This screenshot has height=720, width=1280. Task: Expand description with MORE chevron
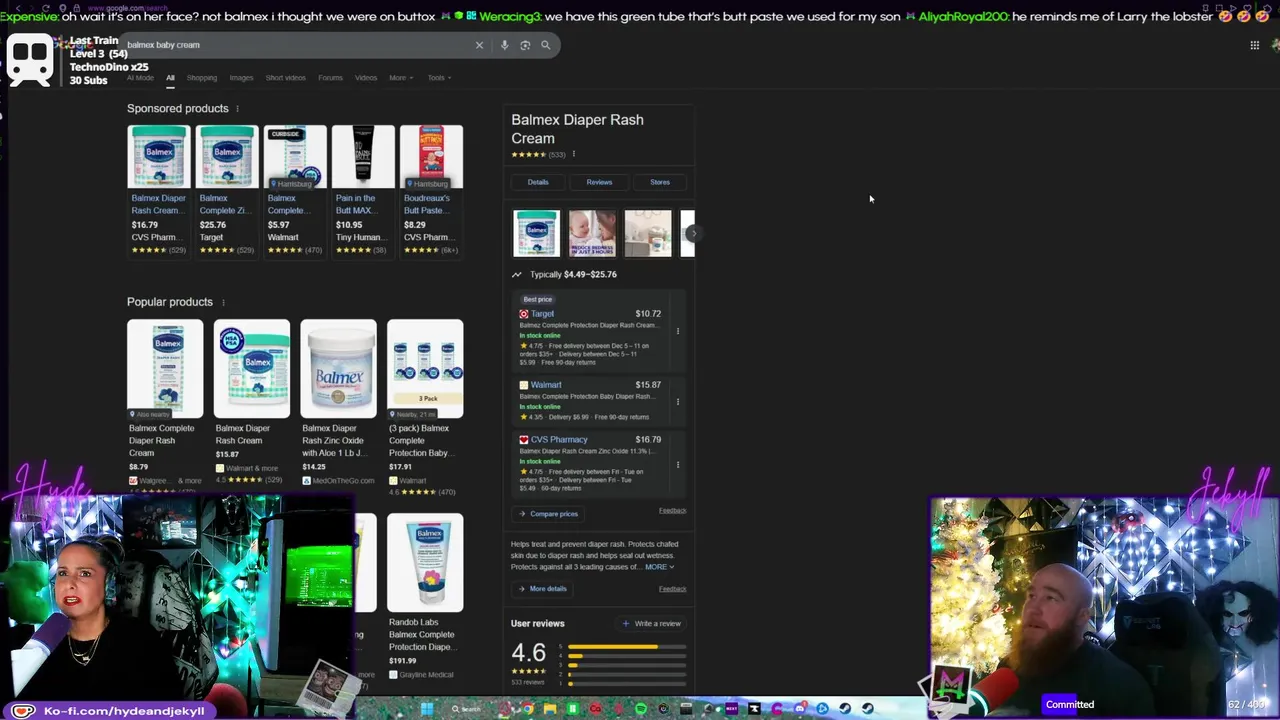[x=659, y=567]
